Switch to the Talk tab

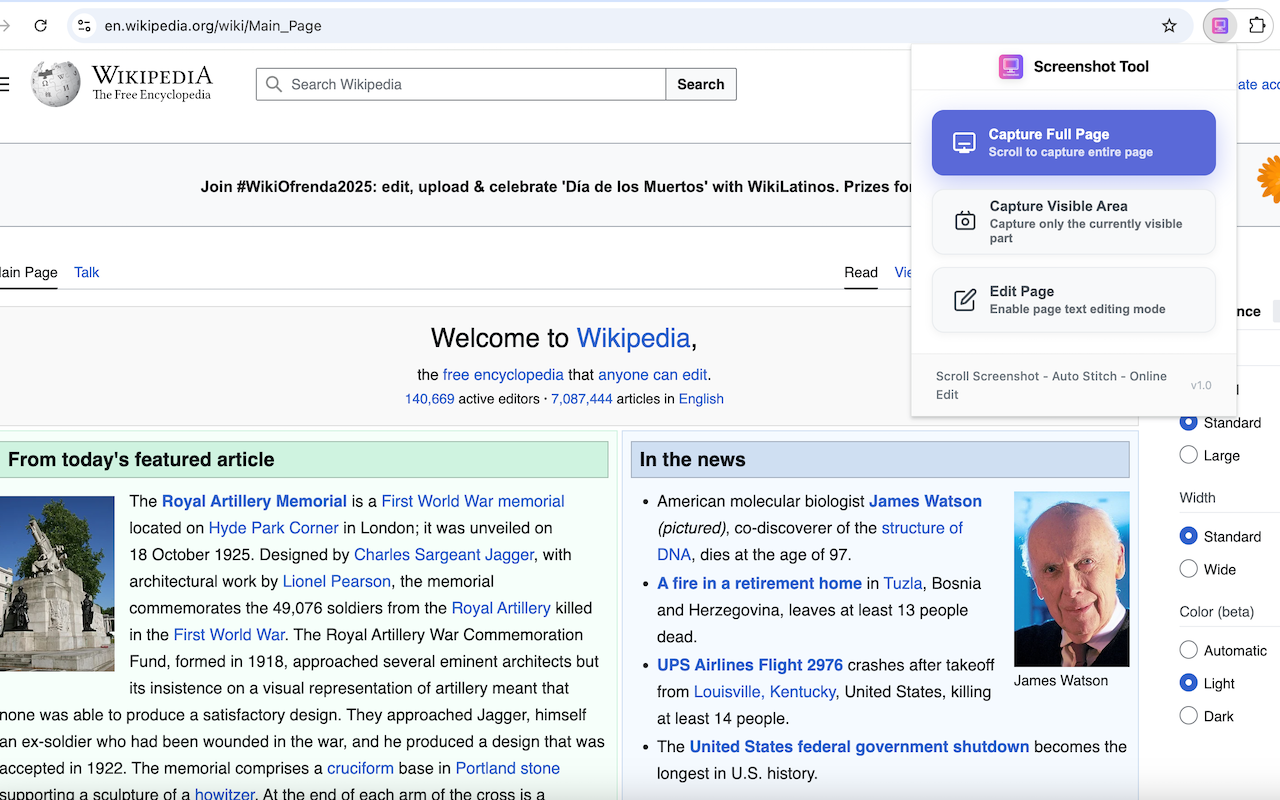(x=87, y=272)
